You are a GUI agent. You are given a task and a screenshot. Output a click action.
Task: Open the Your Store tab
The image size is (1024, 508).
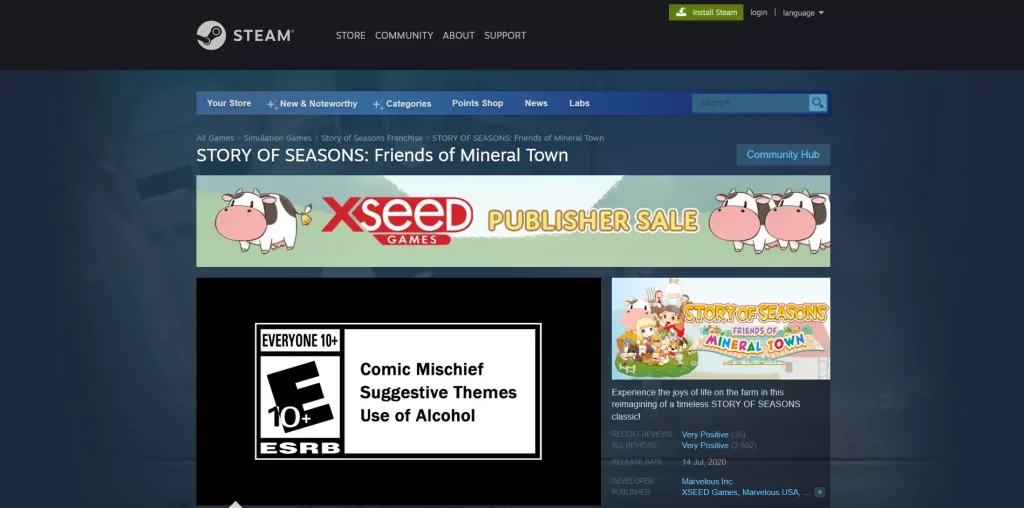tap(229, 103)
